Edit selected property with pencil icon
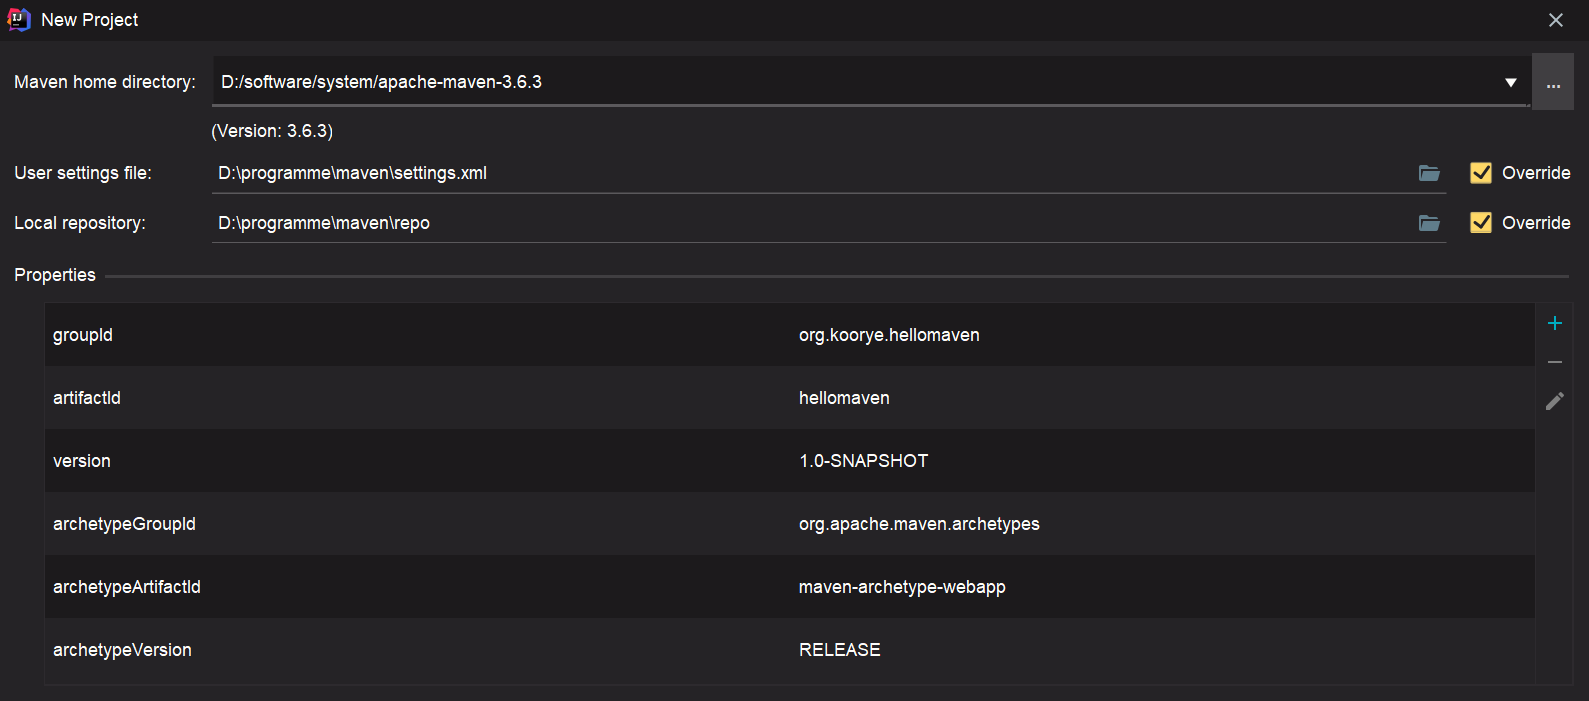This screenshot has width=1589, height=701. [x=1555, y=401]
